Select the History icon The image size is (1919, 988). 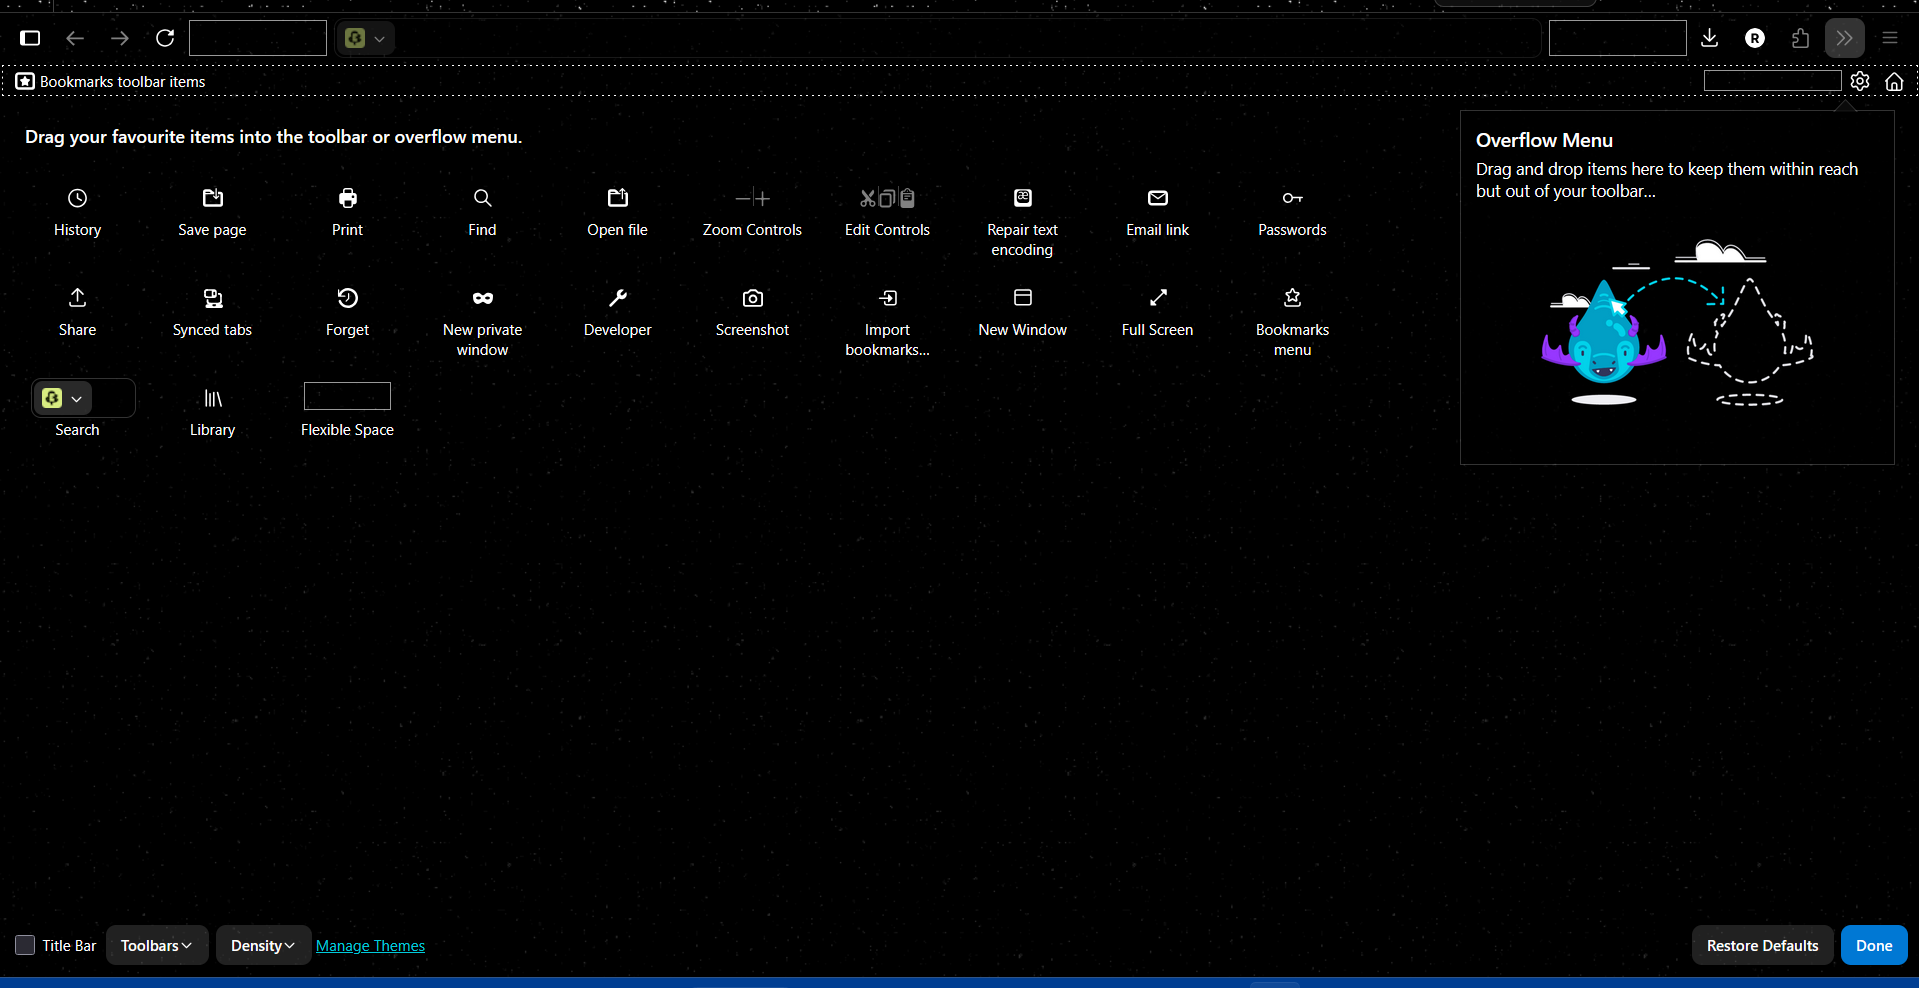(77, 198)
